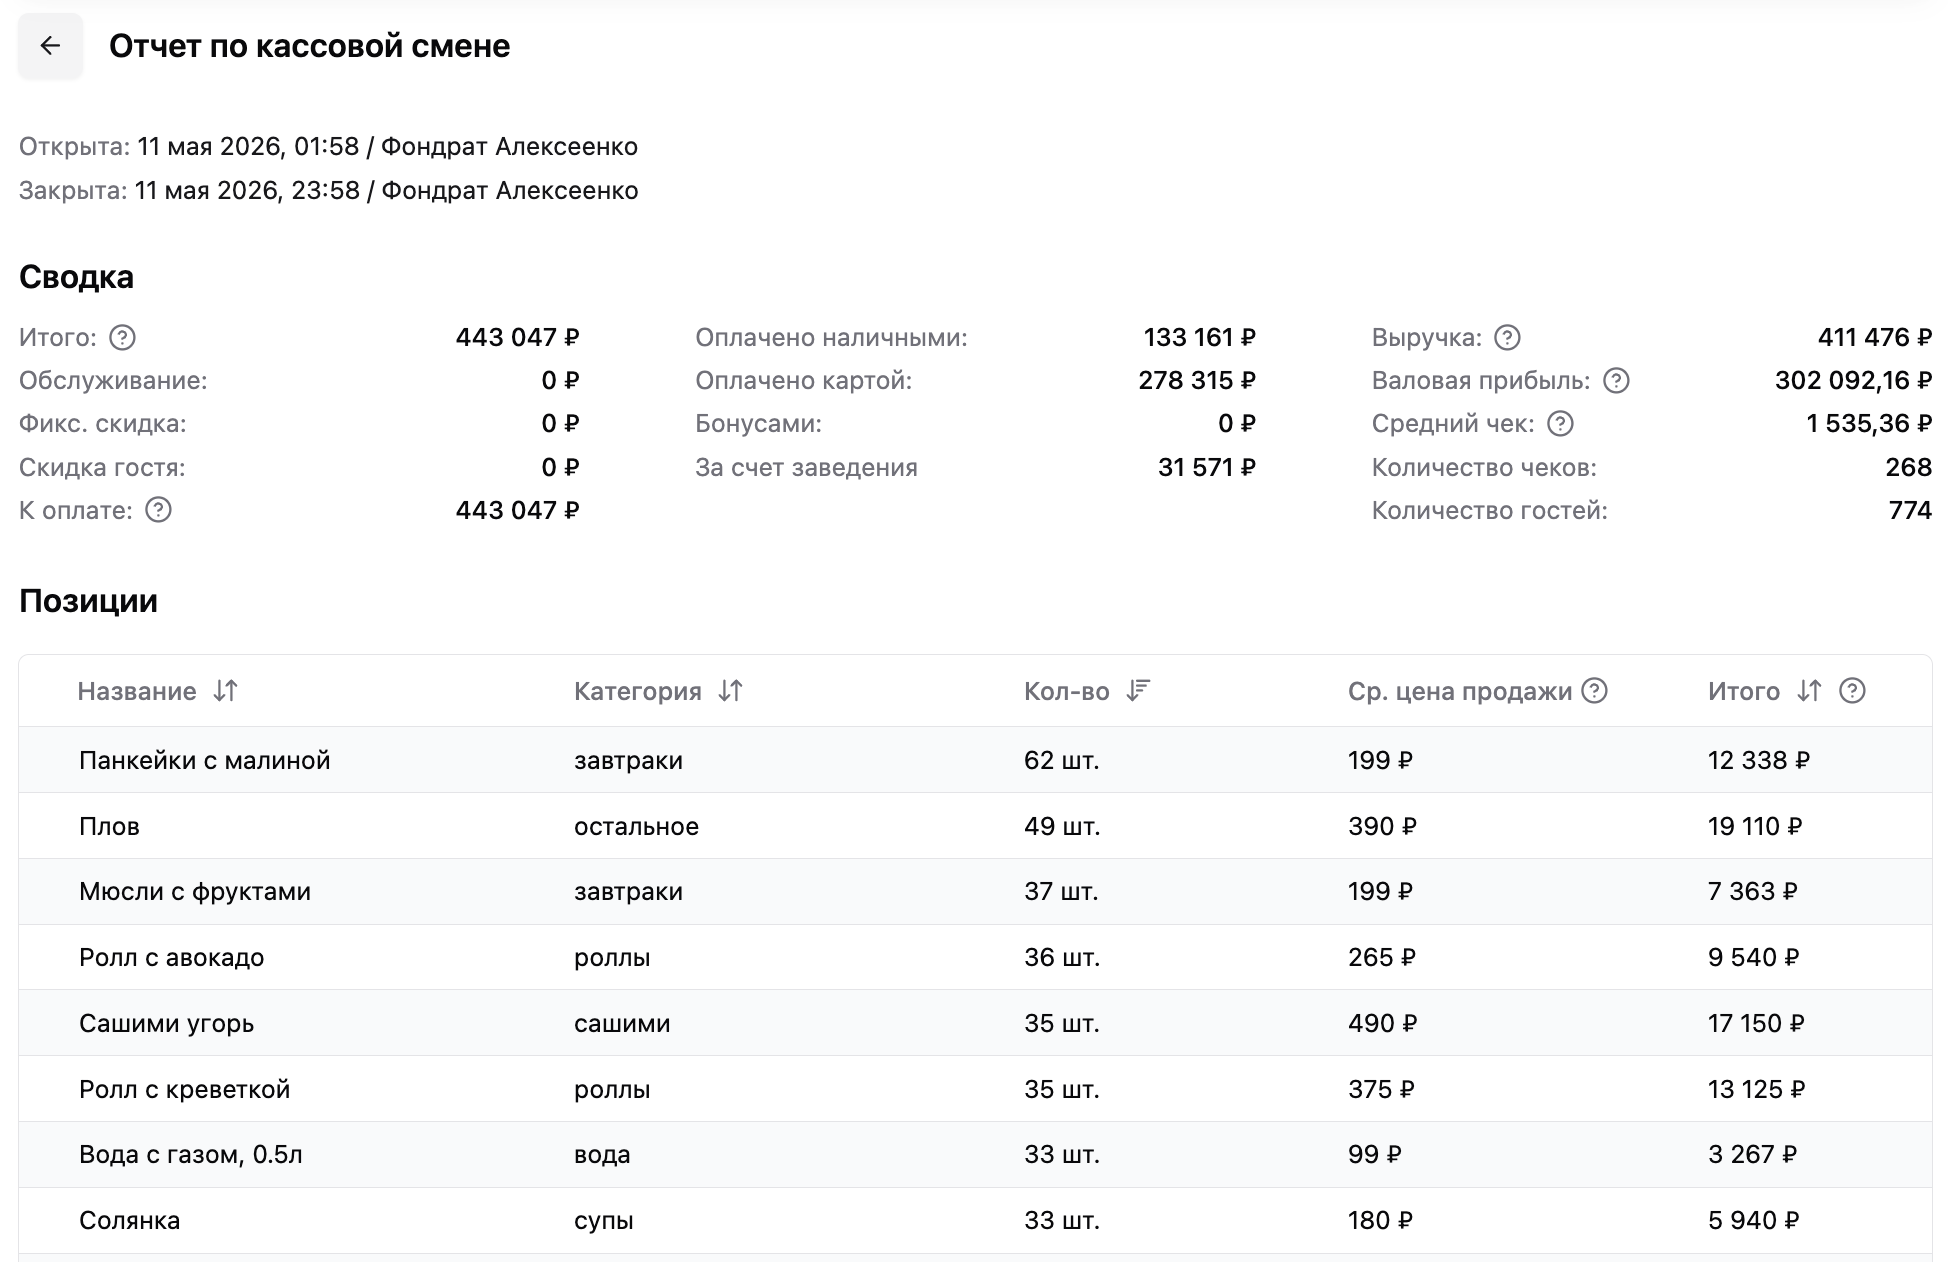Click the Отчет по кассовой смене title

point(310,46)
